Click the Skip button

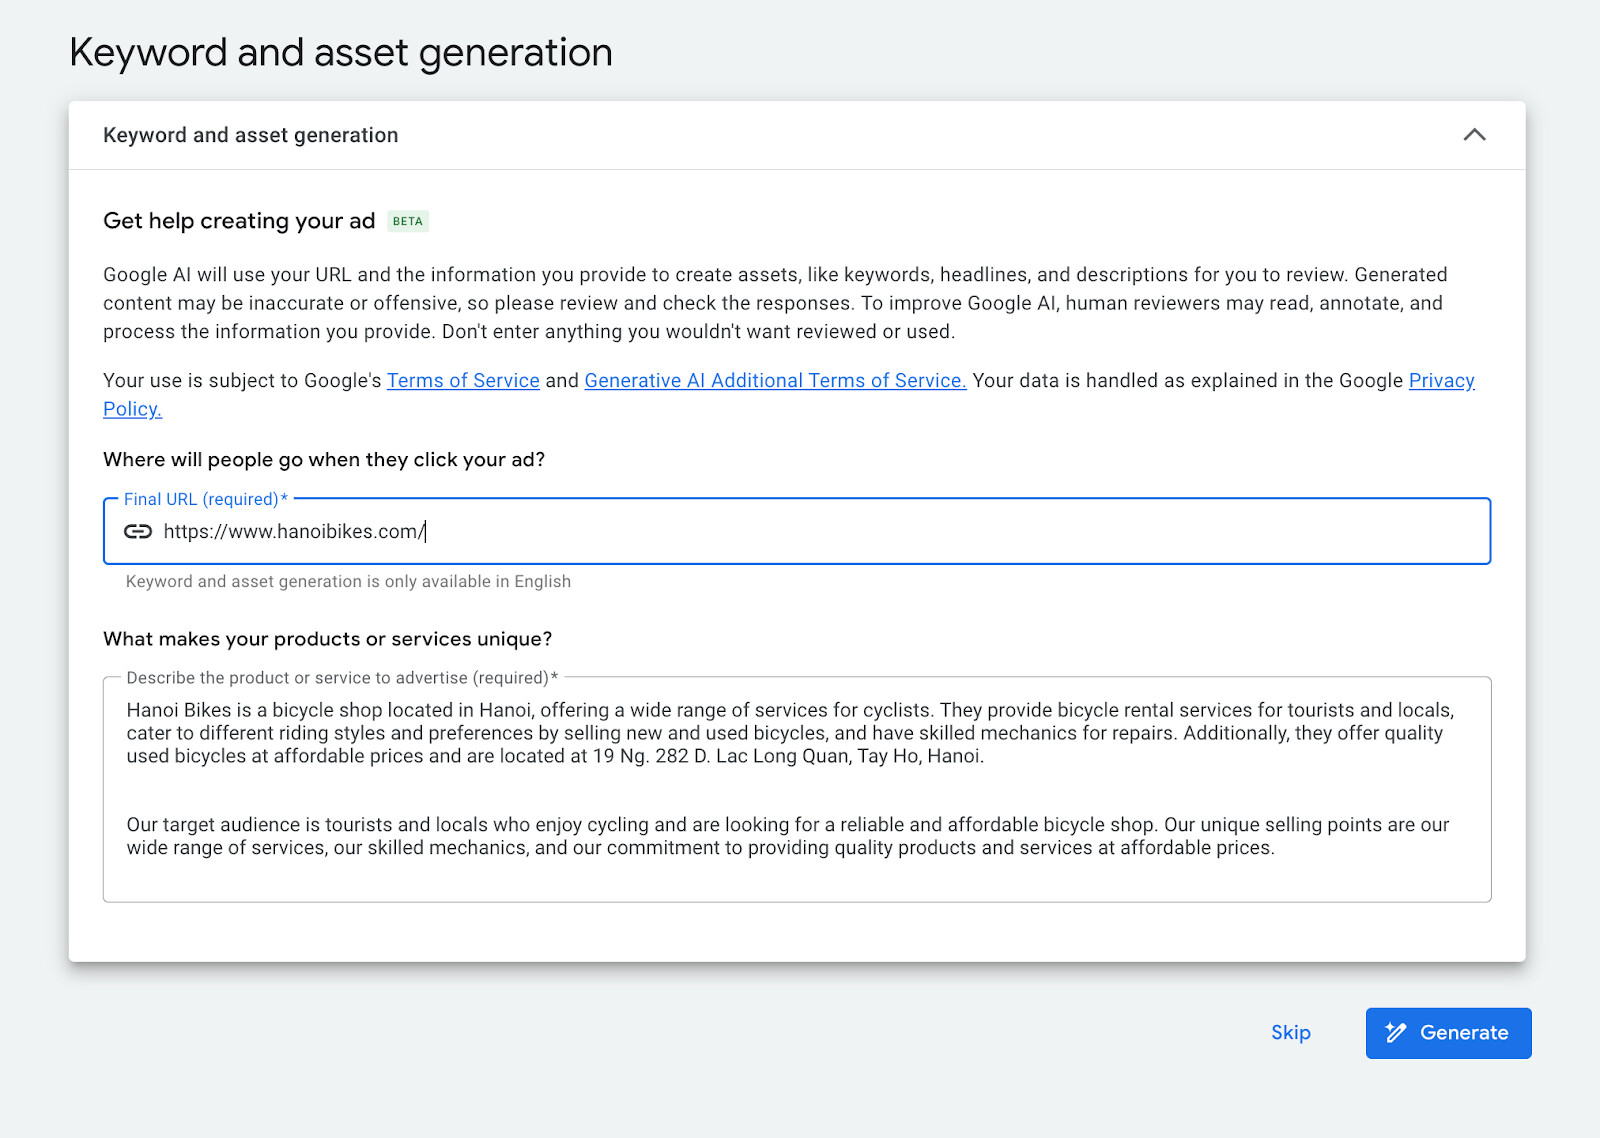click(x=1290, y=1033)
